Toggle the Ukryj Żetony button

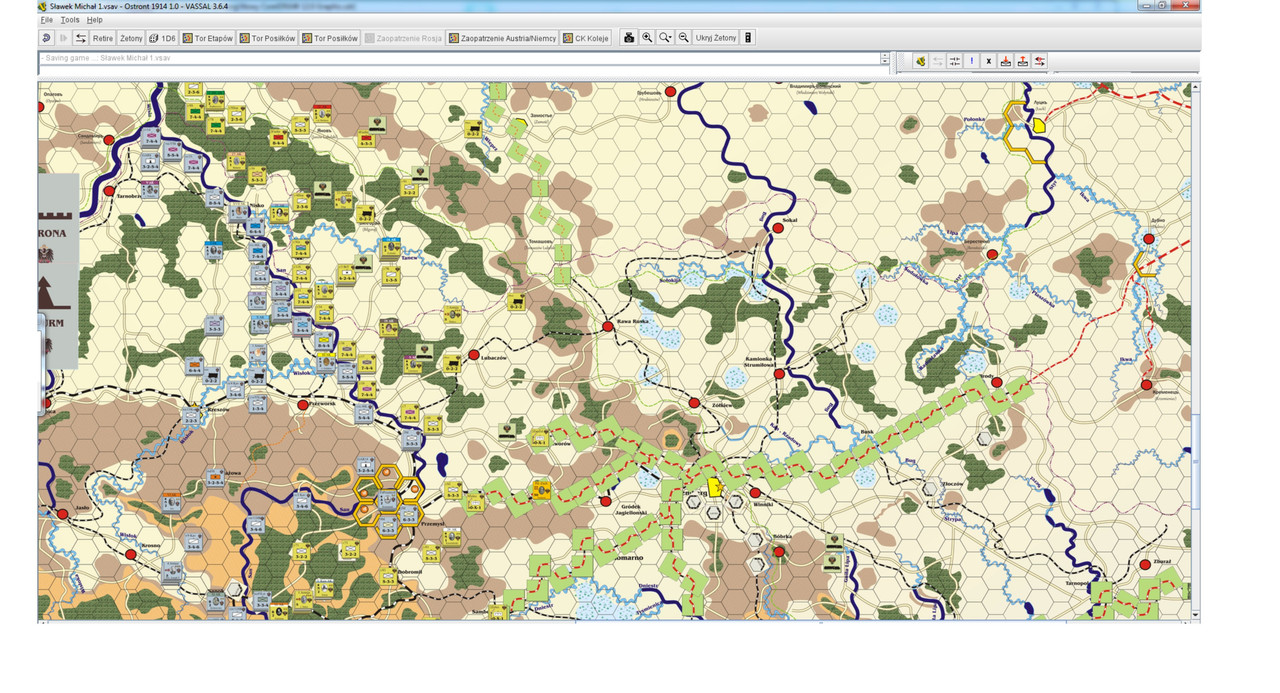pyautogui.click(x=716, y=38)
